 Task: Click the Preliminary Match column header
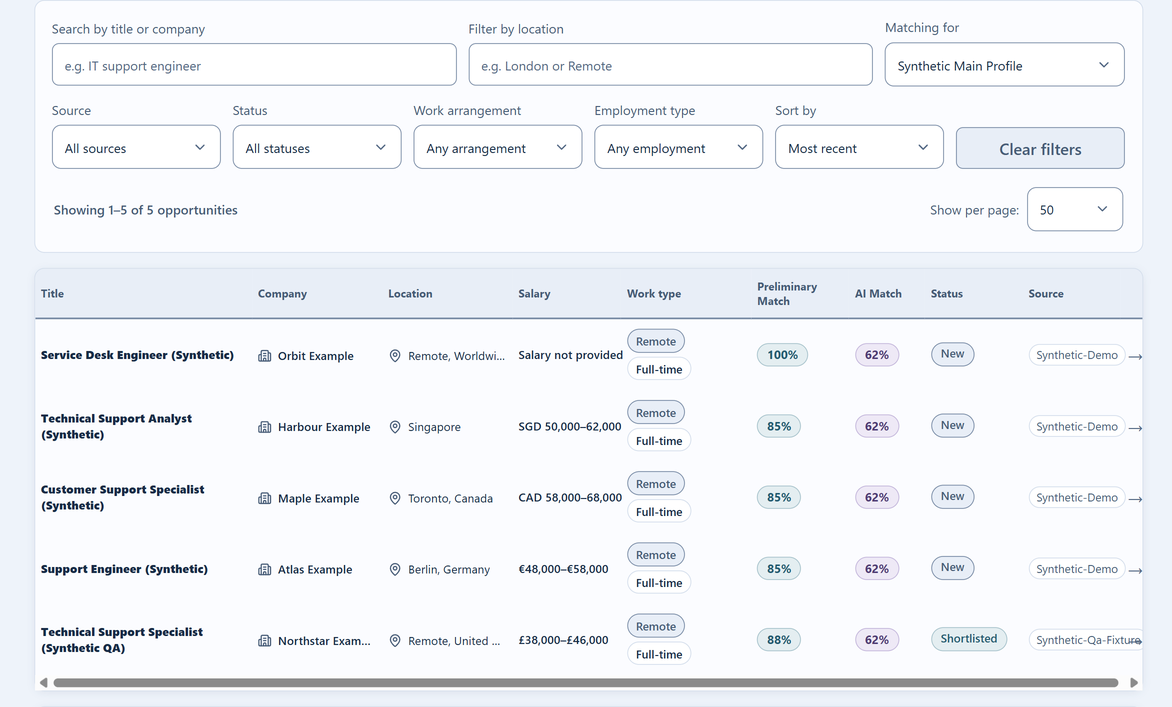click(787, 294)
